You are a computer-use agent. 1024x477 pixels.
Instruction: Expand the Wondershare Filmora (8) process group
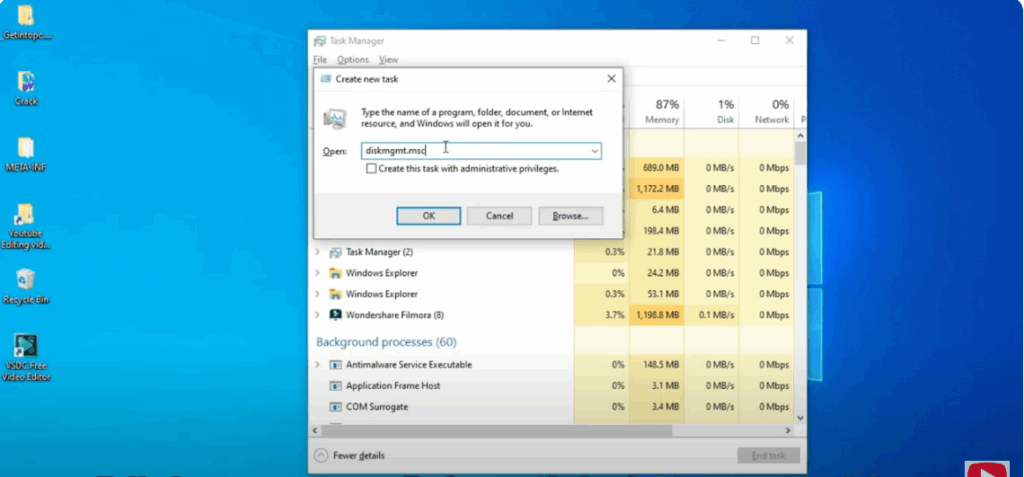[318, 315]
